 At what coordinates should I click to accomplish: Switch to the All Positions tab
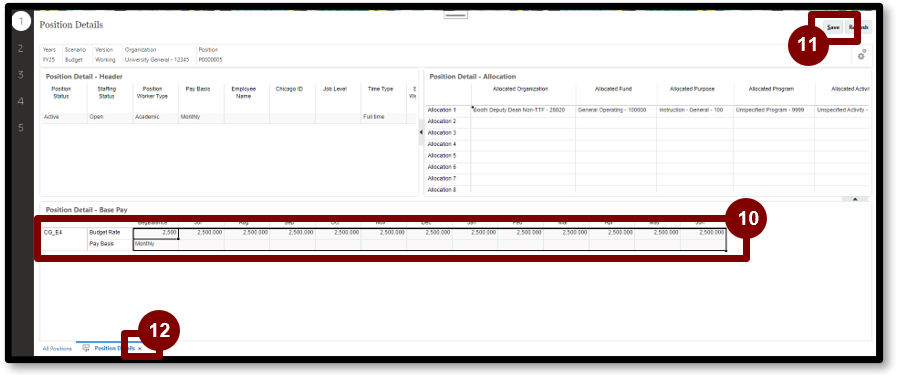tap(57, 349)
